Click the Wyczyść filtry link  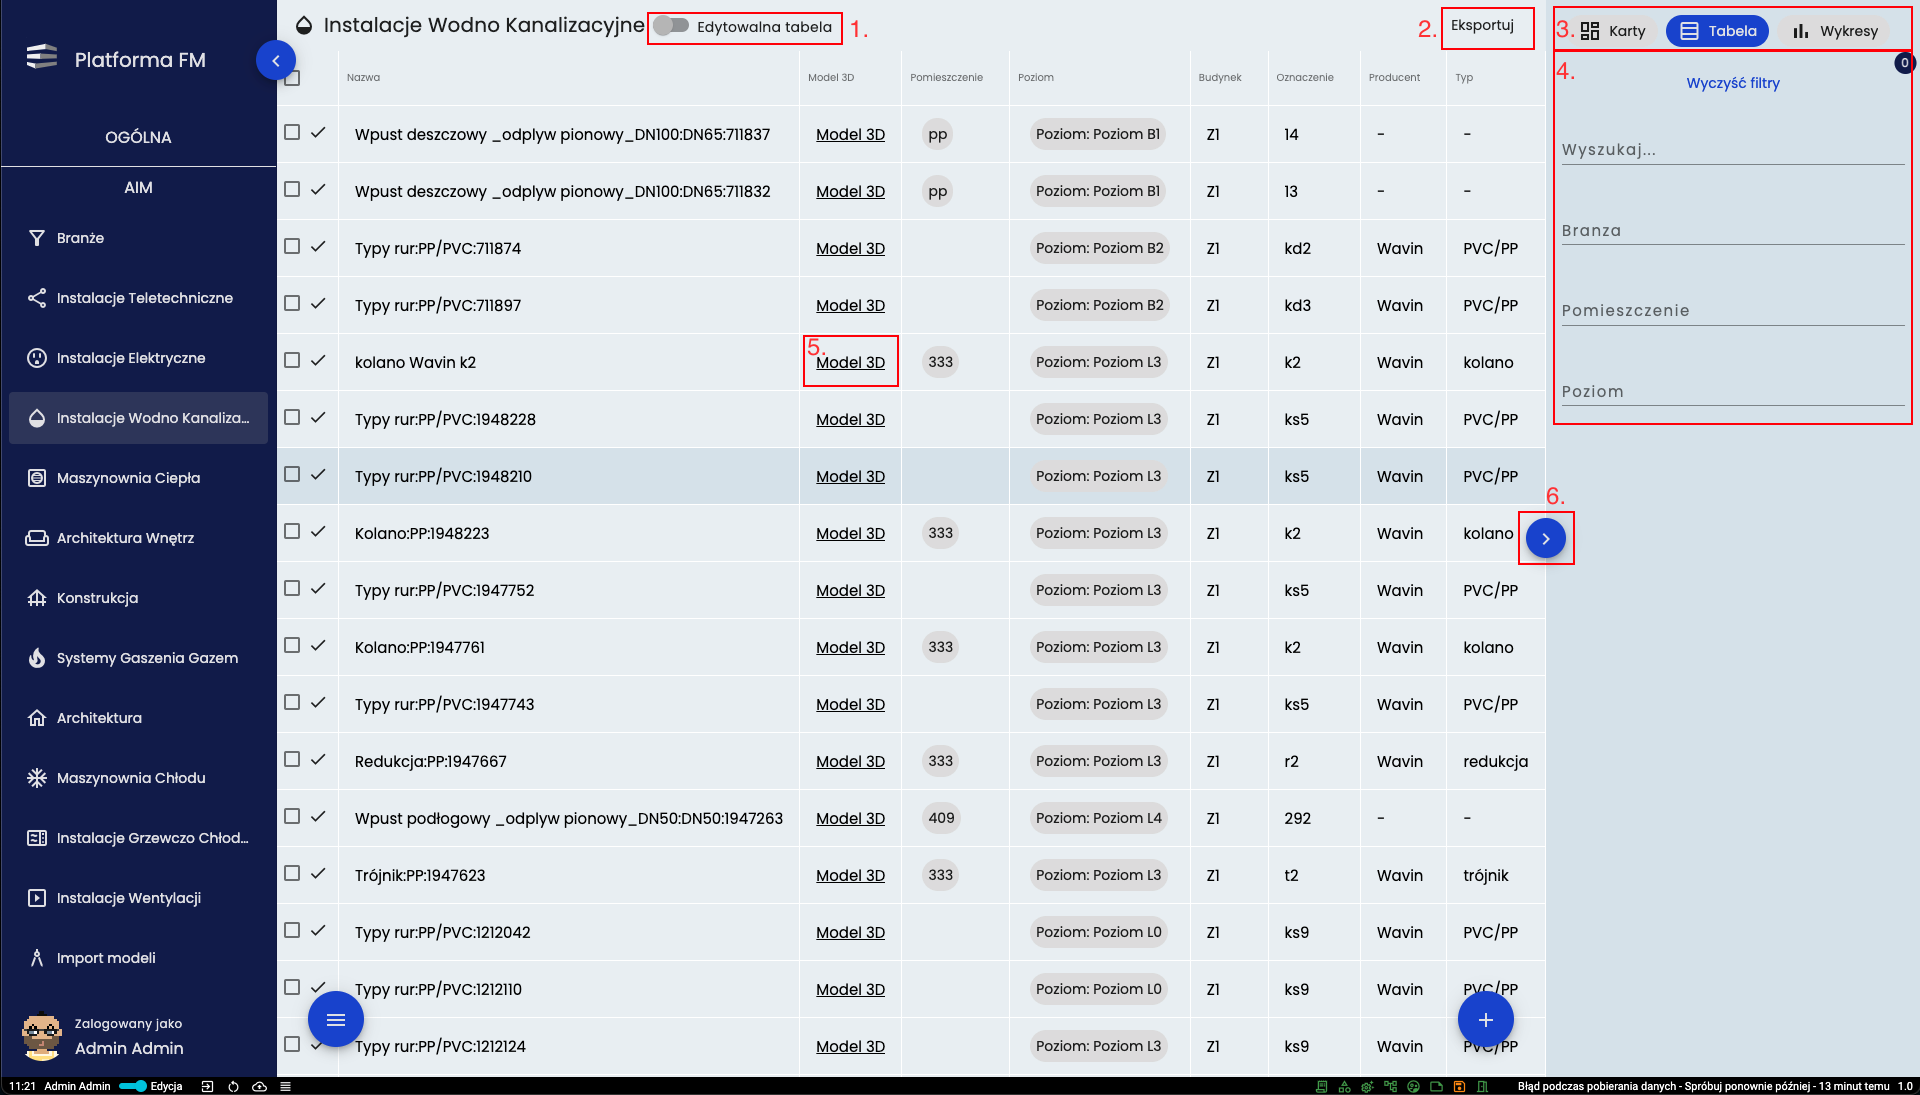pyautogui.click(x=1733, y=83)
